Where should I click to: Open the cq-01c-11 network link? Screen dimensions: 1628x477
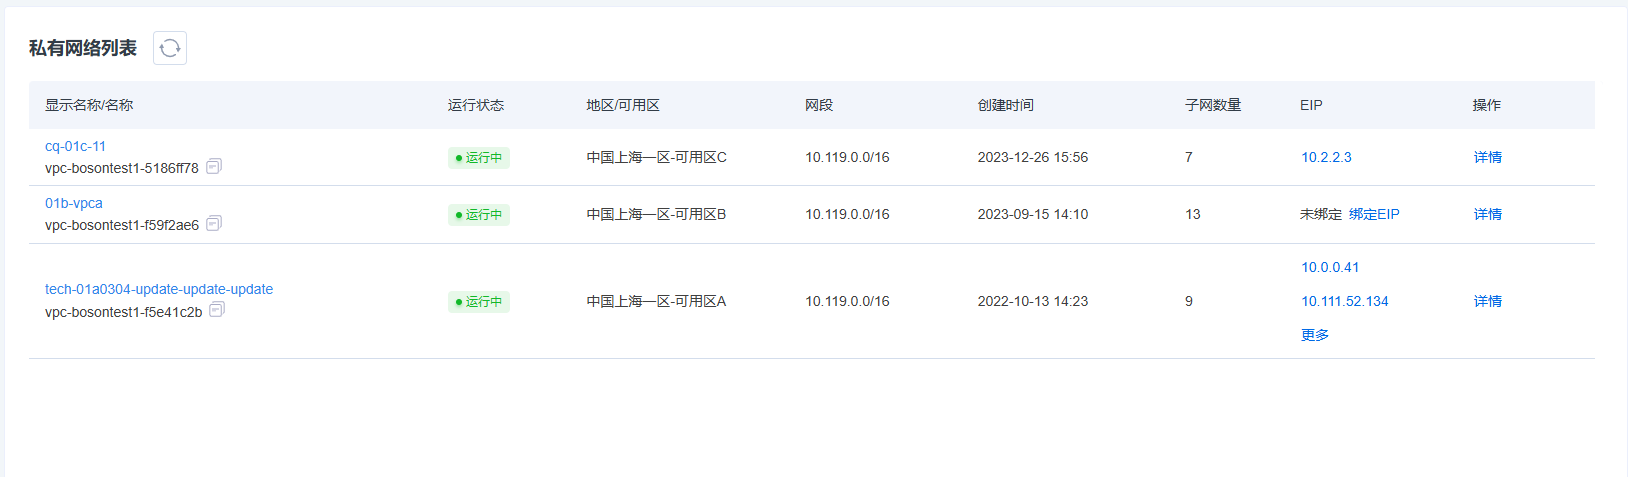coord(75,146)
